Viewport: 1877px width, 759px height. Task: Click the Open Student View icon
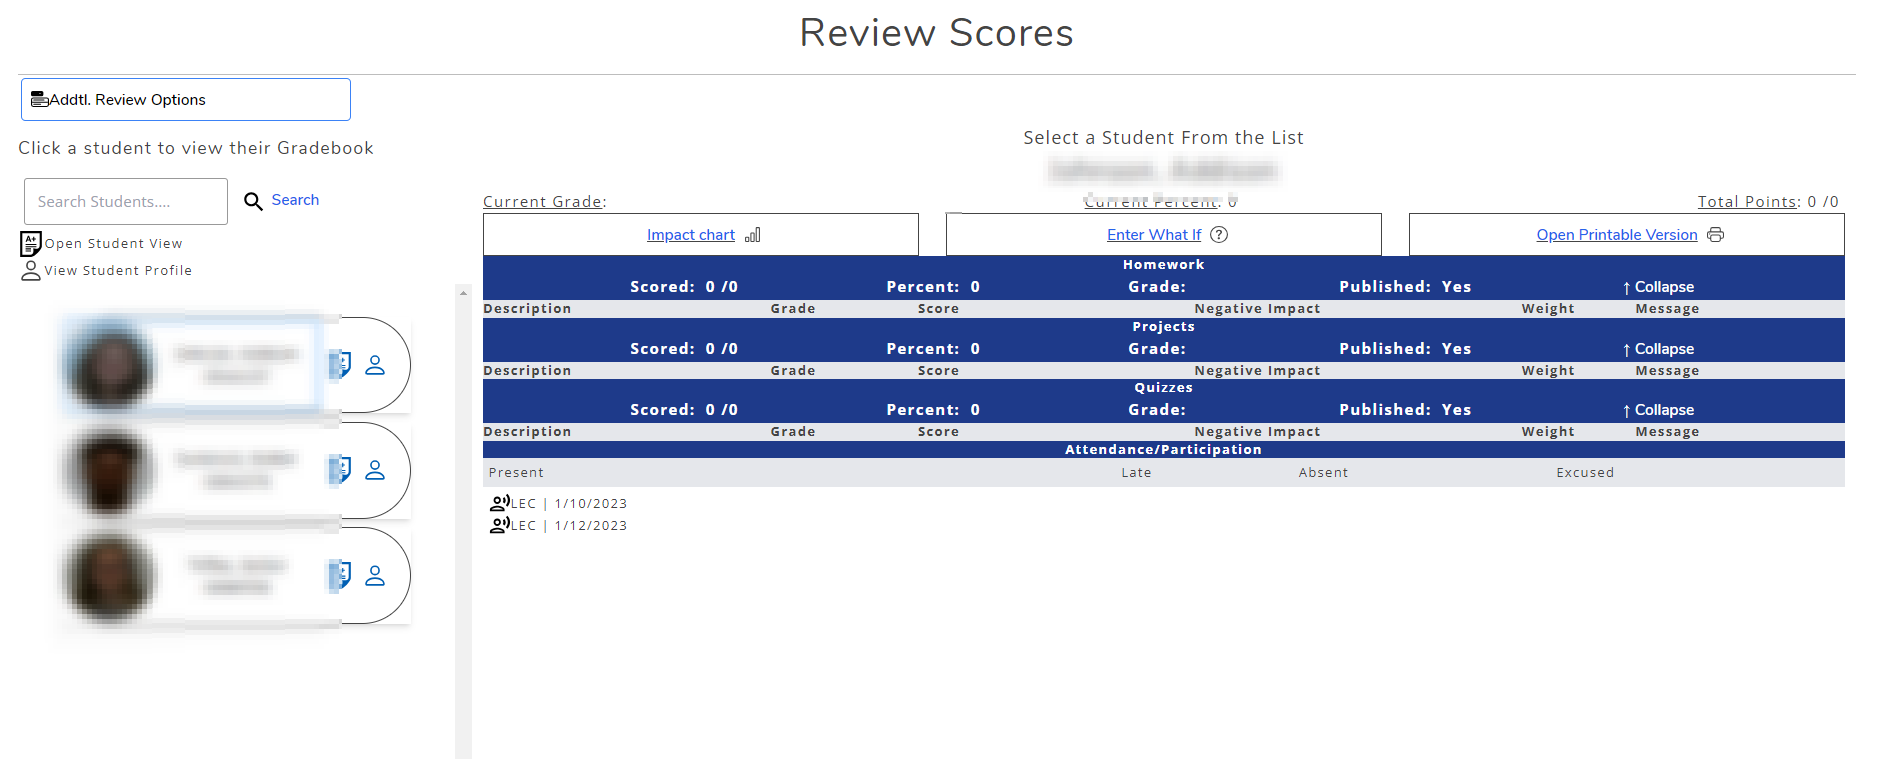[31, 243]
